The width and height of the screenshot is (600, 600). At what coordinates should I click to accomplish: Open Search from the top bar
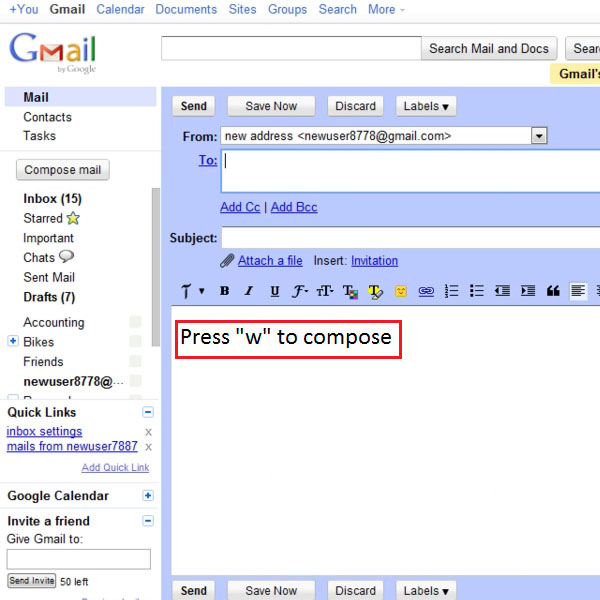338,9
